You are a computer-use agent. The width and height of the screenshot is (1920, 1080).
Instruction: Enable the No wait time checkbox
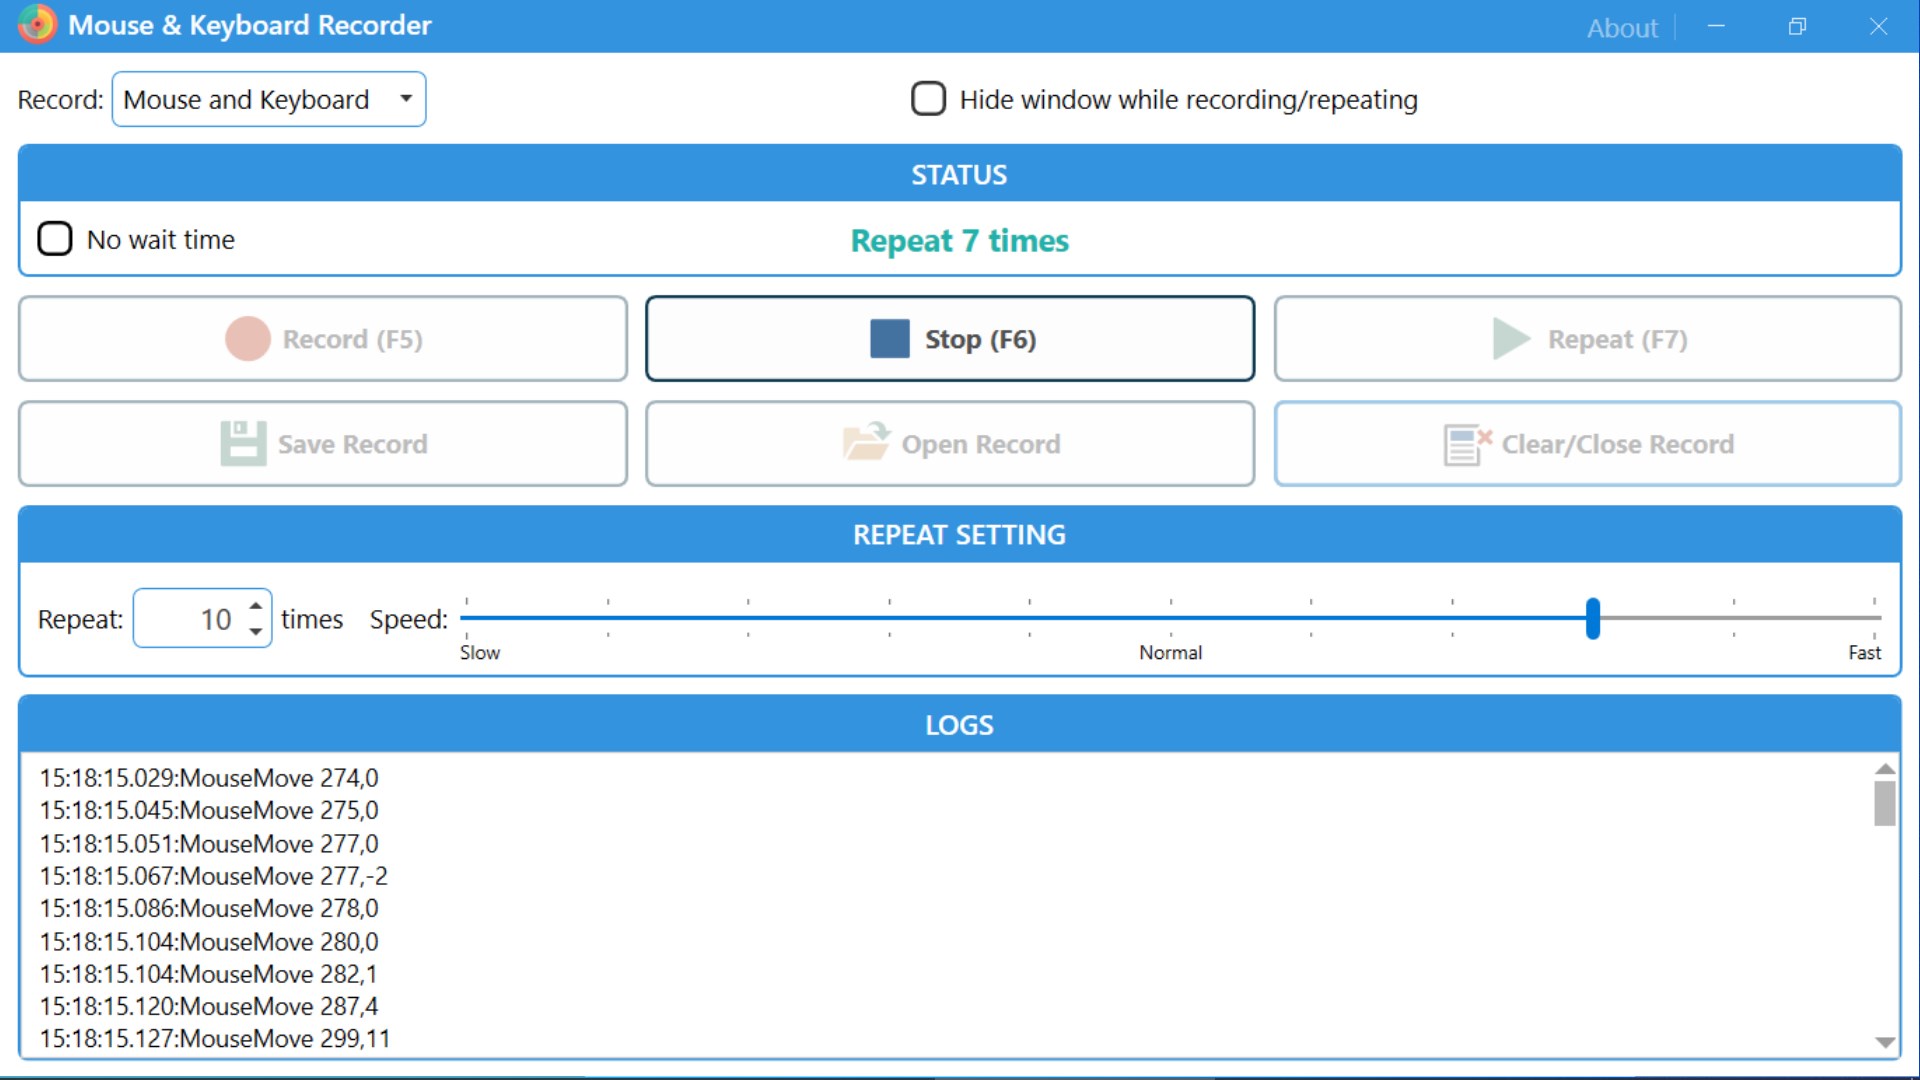pos(55,239)
